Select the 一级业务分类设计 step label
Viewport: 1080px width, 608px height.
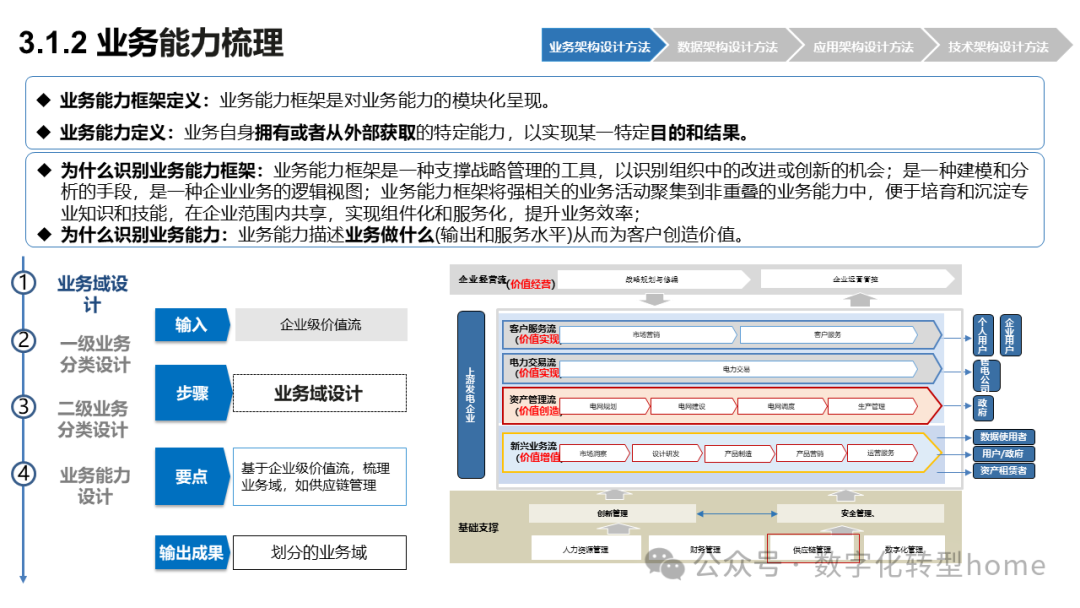pos(95,354)
